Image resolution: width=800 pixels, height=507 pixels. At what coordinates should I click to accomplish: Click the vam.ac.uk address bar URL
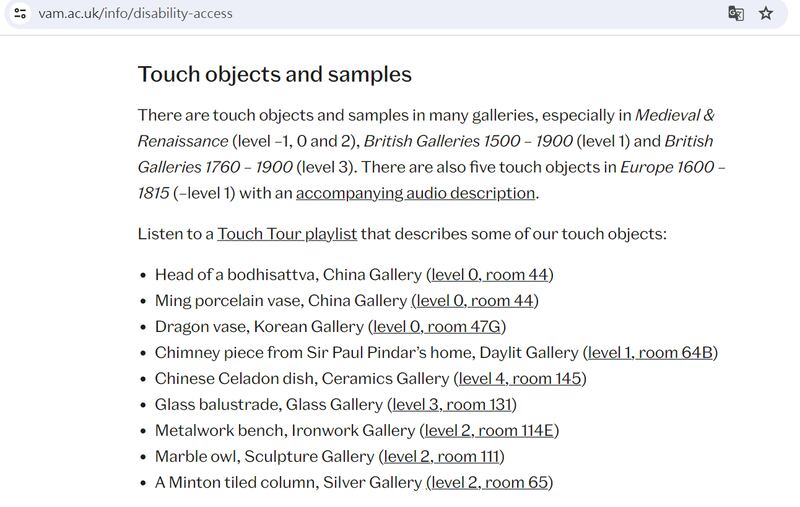click(135, 13)
